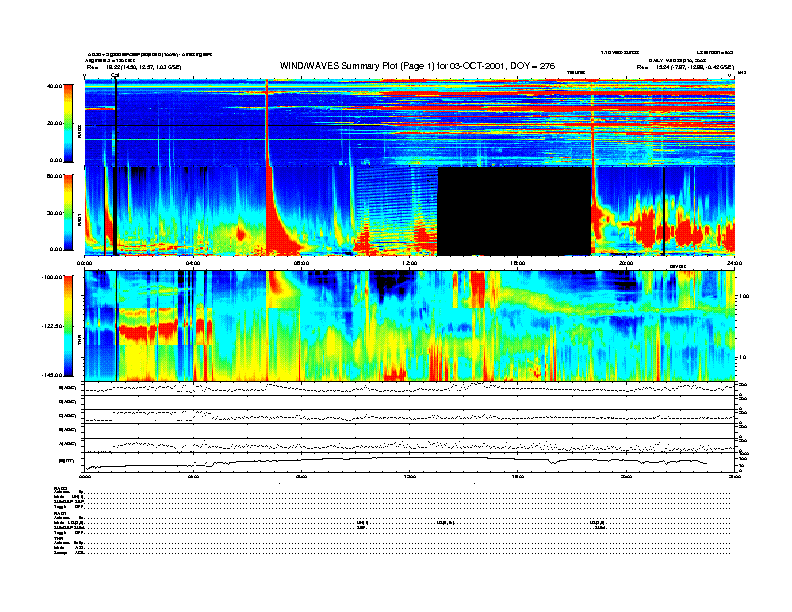This screenshot has height=612, width=792.
Task: Click the 24:00 label at the RAD1 axis end
Action: pos(734,263)
